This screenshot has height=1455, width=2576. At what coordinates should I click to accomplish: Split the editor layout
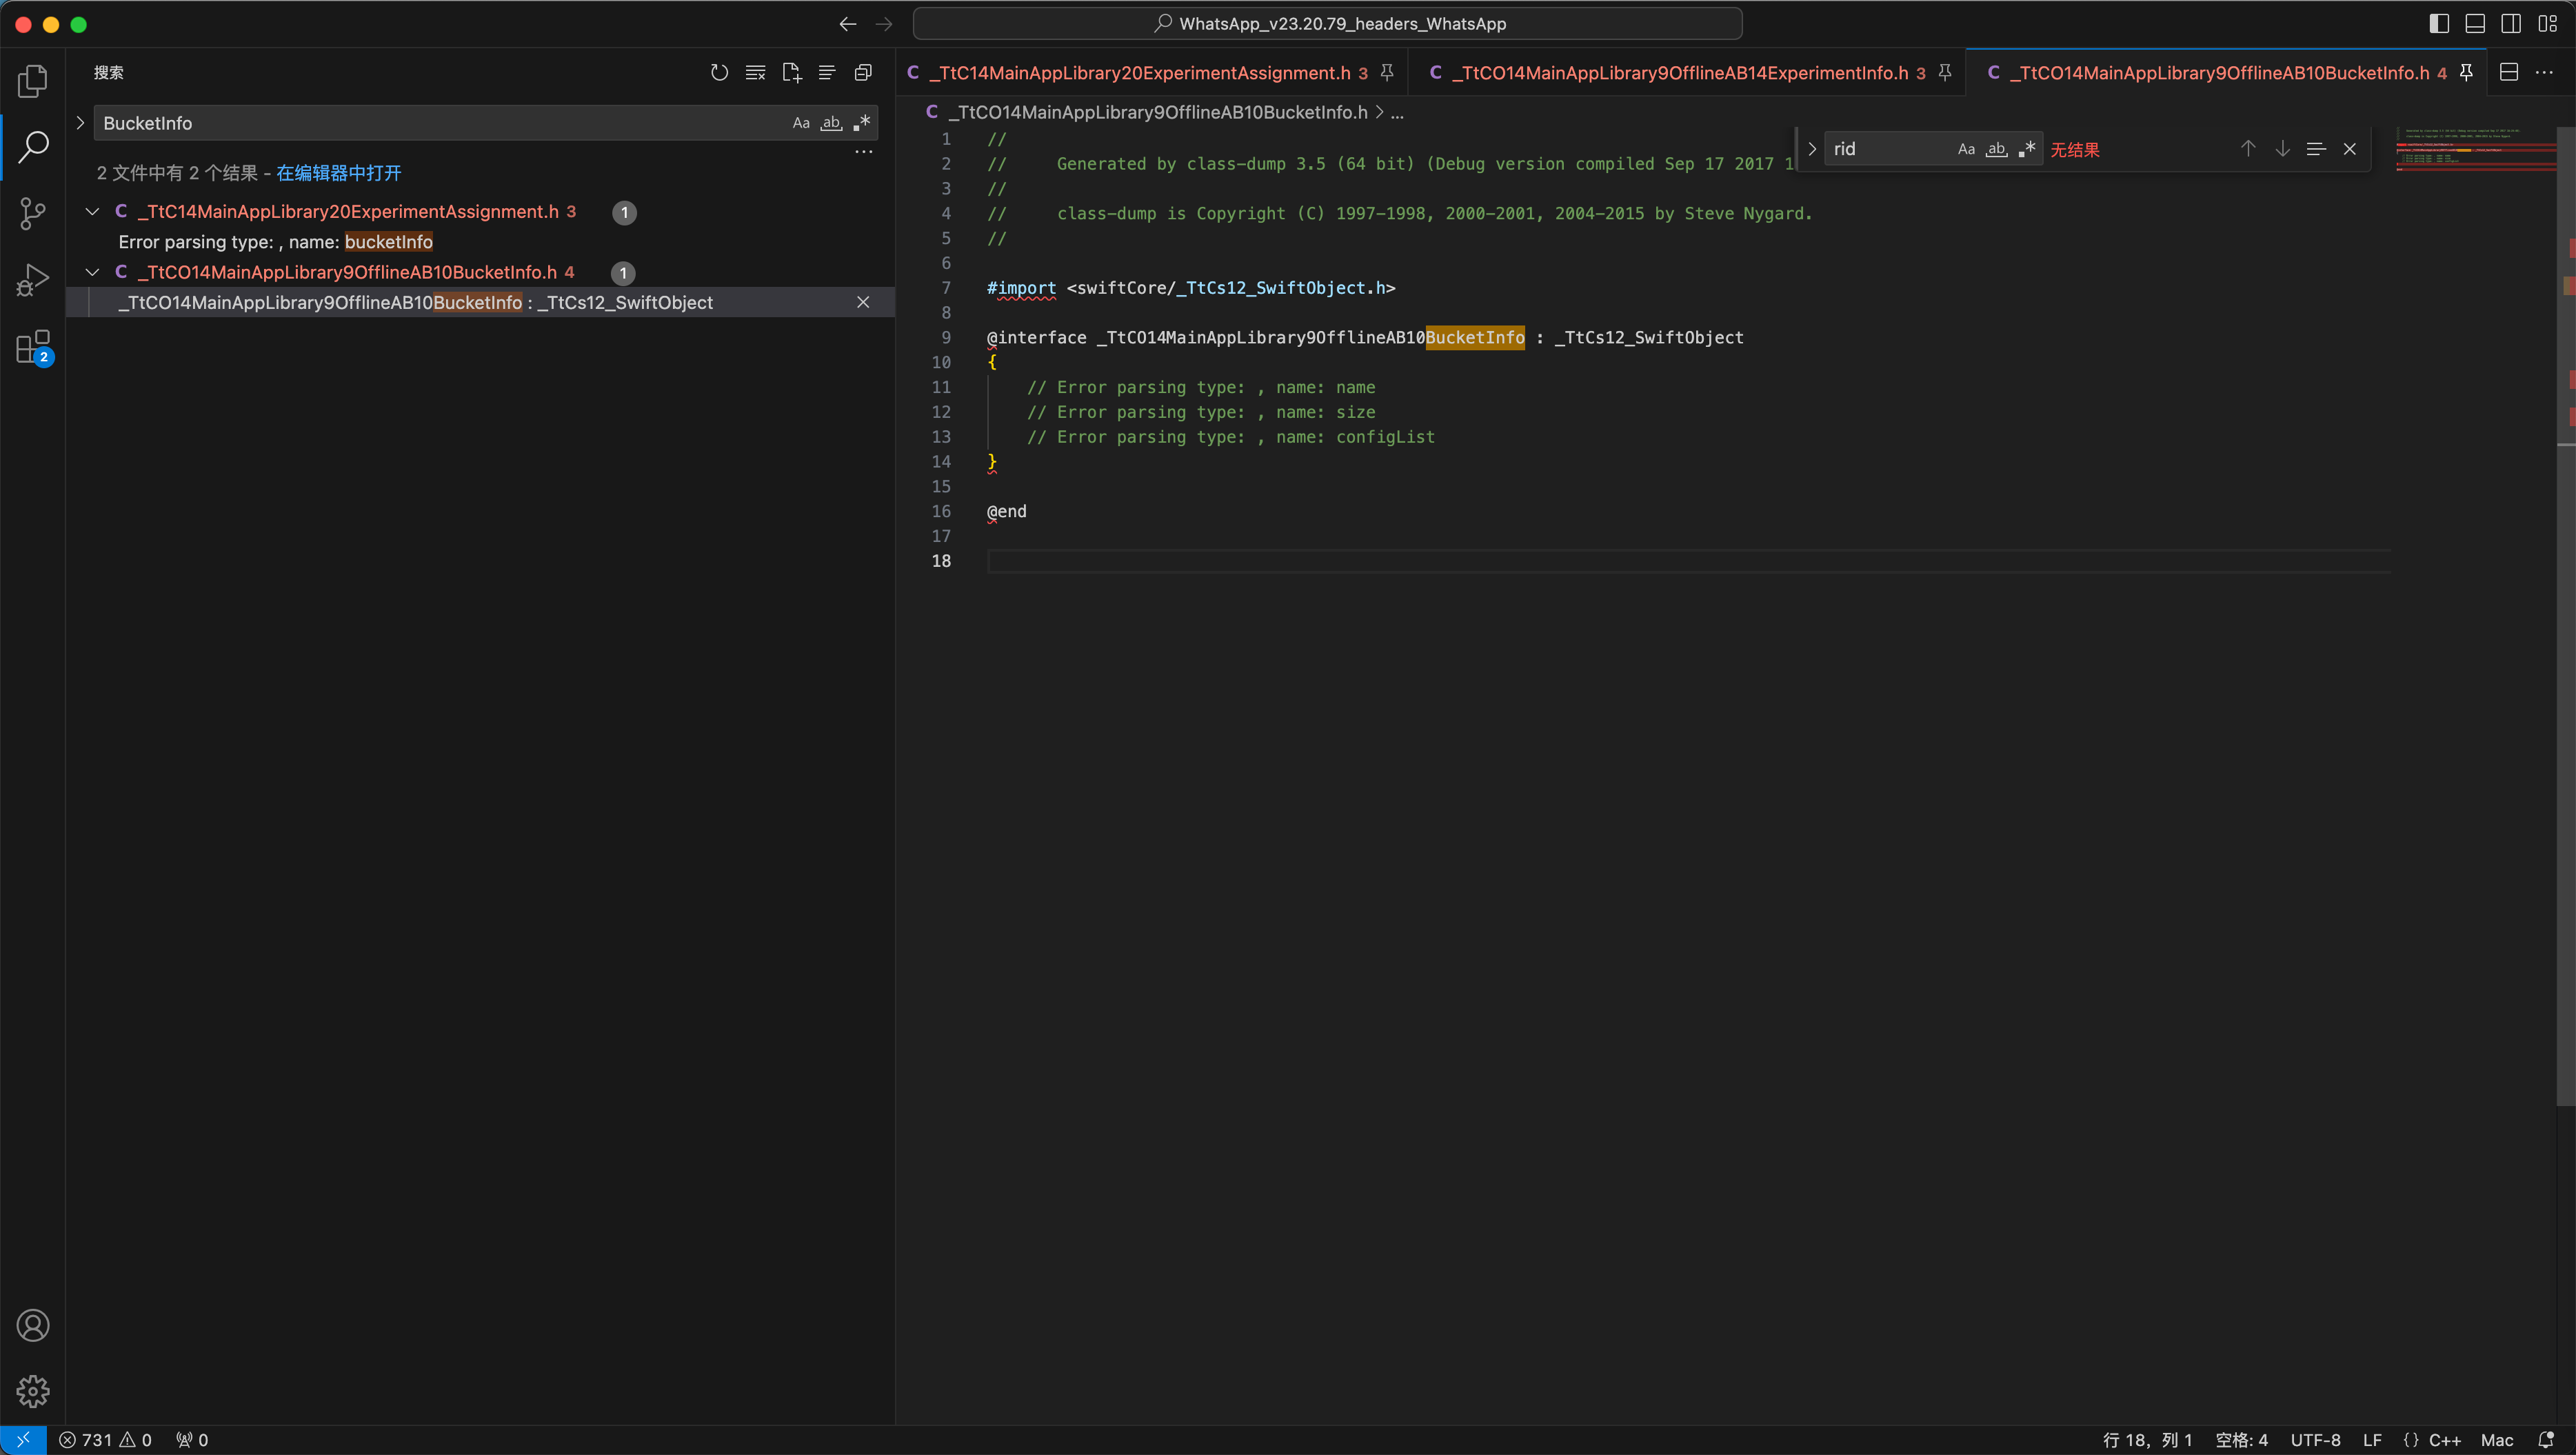coord(2509,72)
